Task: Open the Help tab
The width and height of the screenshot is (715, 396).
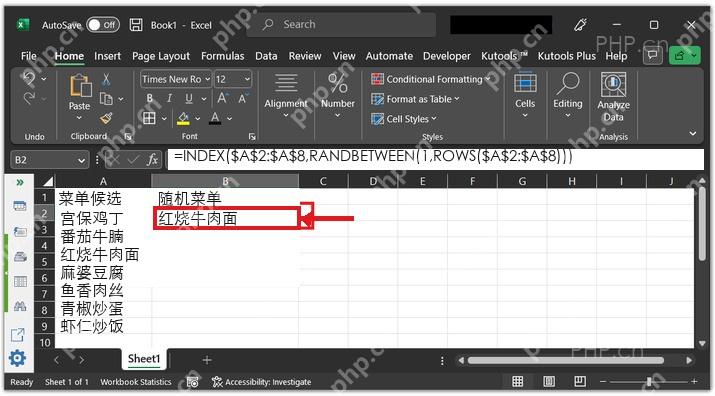Action: point(617,56)
